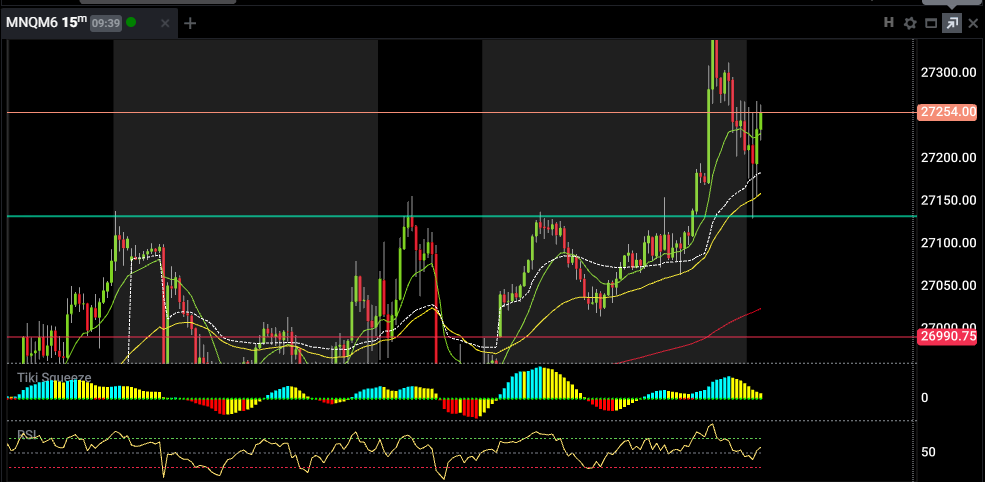Click the 27300.00 price axis label

click(949, 73)
